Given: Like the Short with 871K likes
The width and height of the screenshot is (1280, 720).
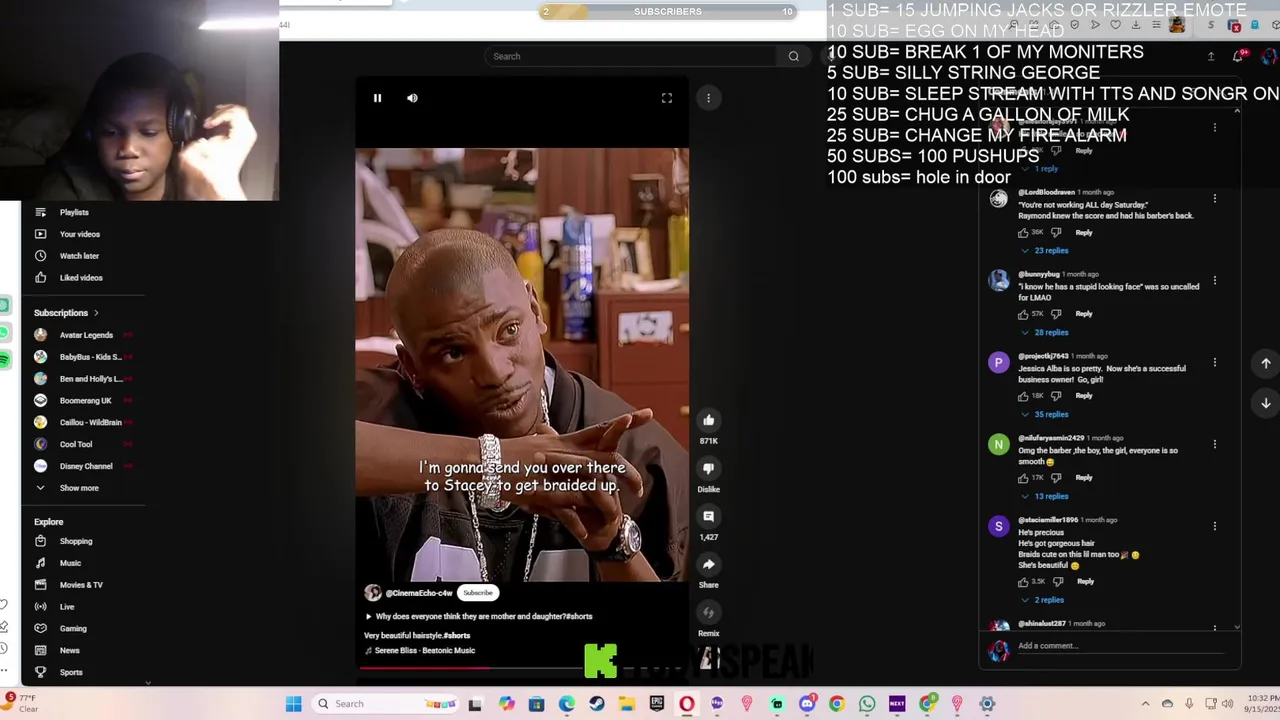Looking at the screenshot, I should coord(708,420).
